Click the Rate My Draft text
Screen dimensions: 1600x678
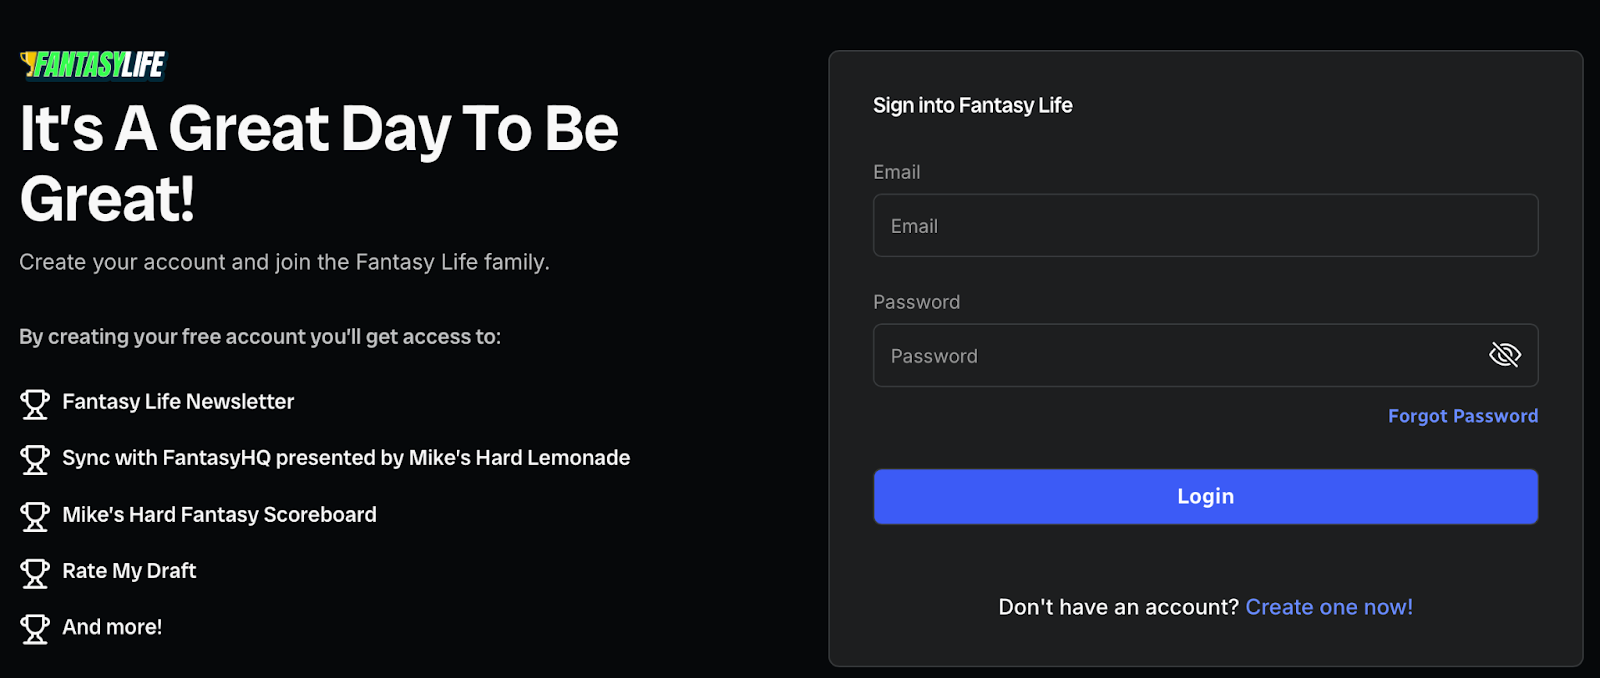point(129,571)
